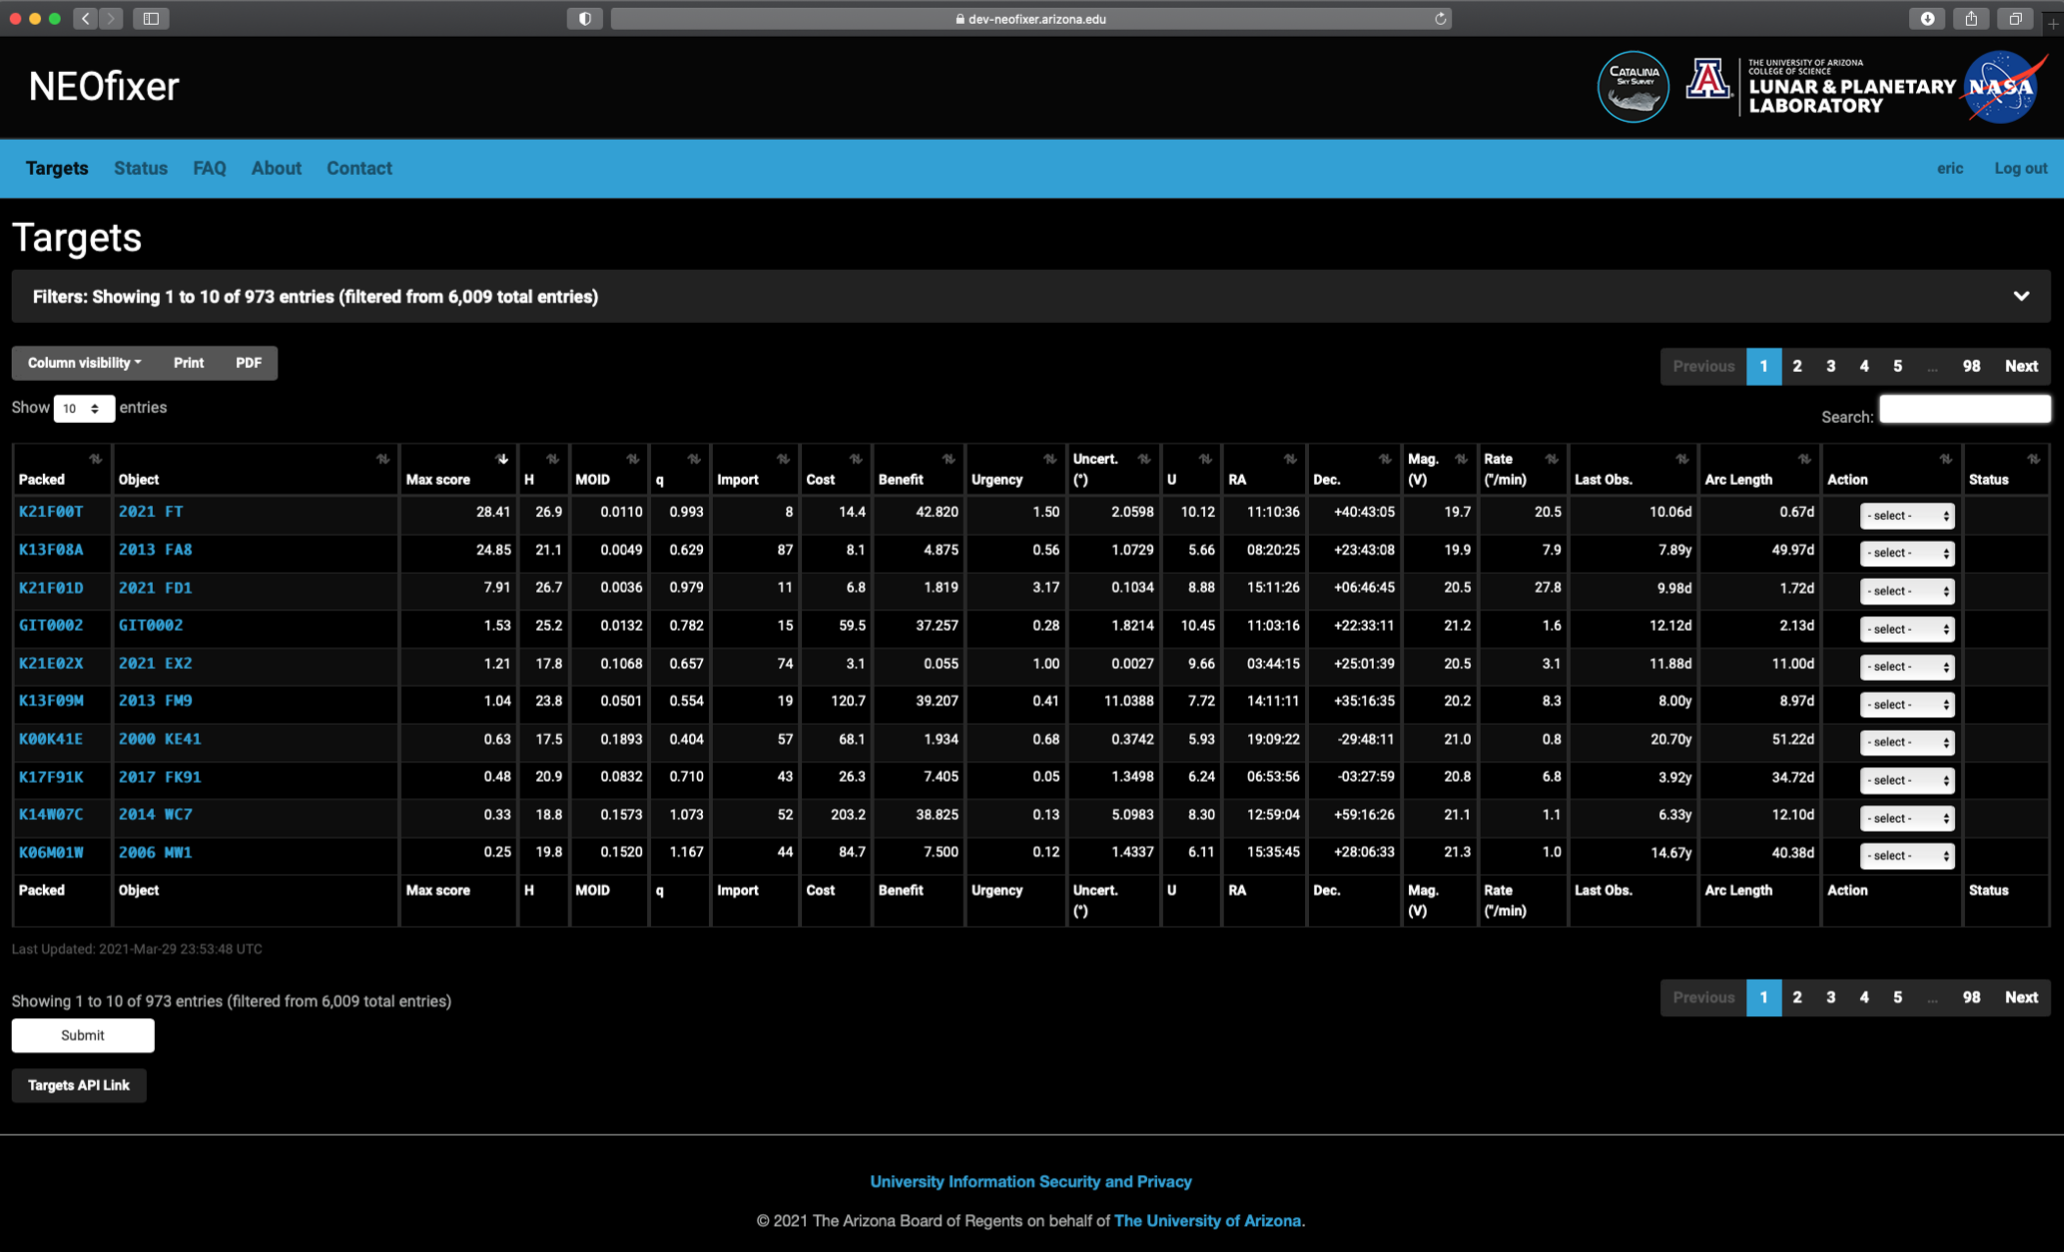Open the 2000 KE41 object link
Viewport: 2064px width, 1252px height.
pos(160,739)
